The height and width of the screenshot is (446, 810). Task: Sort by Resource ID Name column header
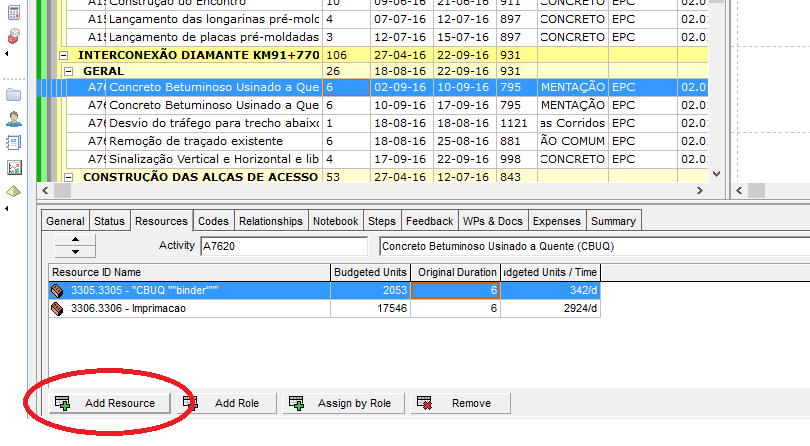pos(190,272)
